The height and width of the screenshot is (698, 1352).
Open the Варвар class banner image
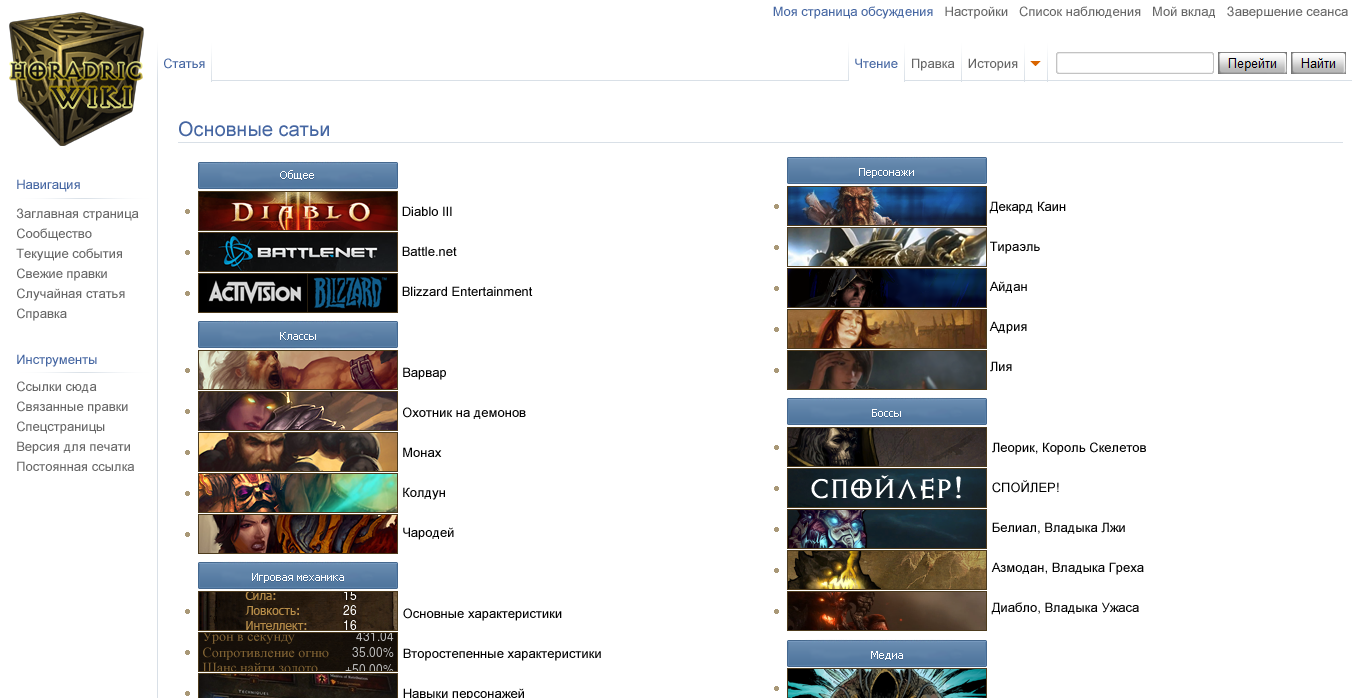[298, 370]
